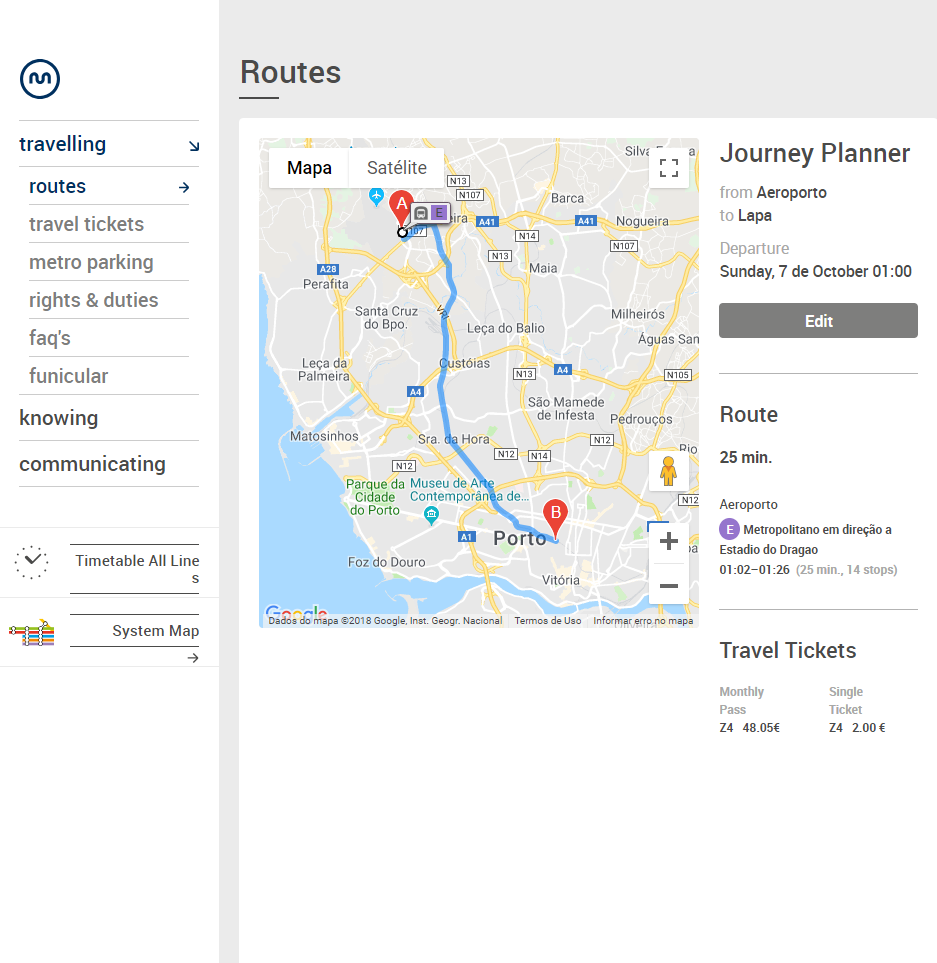The width and height of the screenshot is (937, 963).
Task: Click the Routes page heading
Action: 290,72
